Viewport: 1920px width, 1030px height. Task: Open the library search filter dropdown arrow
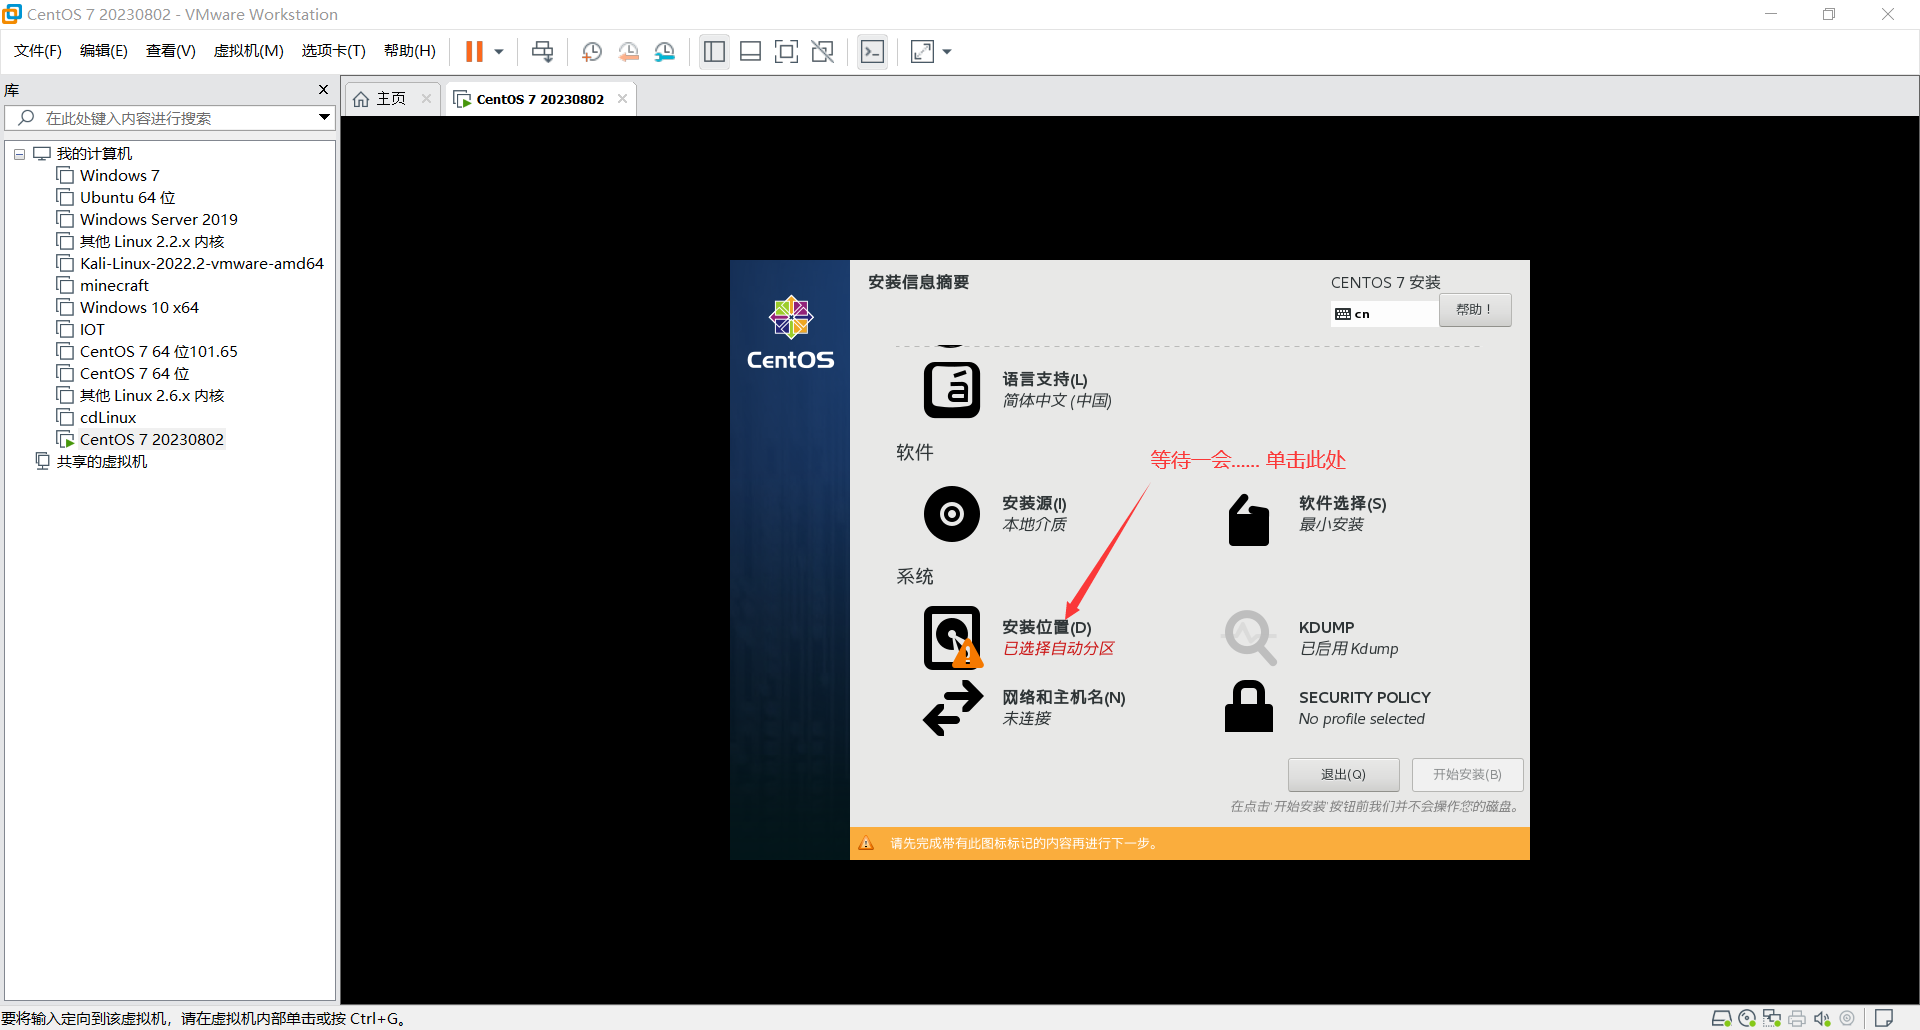pos(324,118)
